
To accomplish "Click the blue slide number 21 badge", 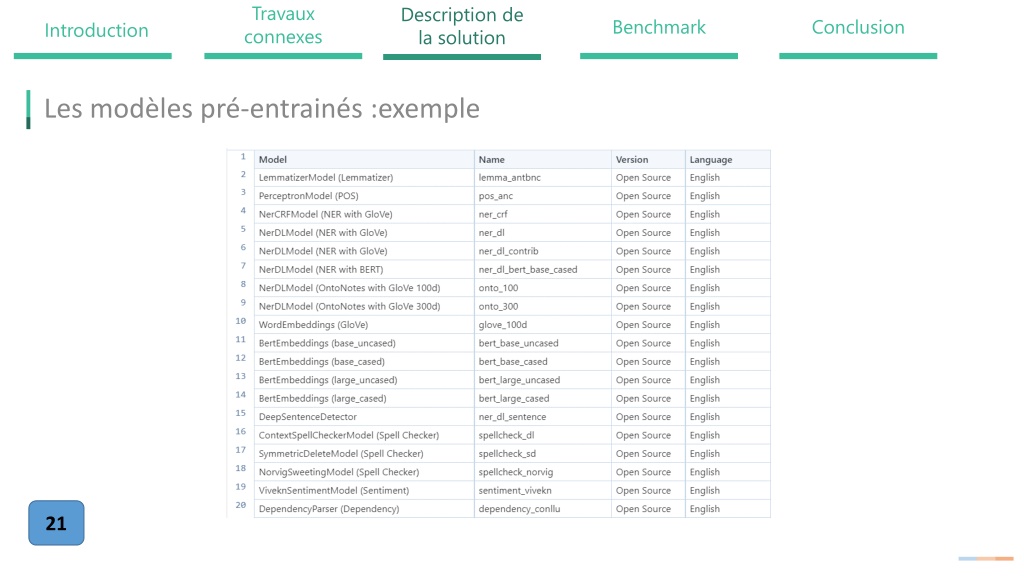I will (56, 523).
